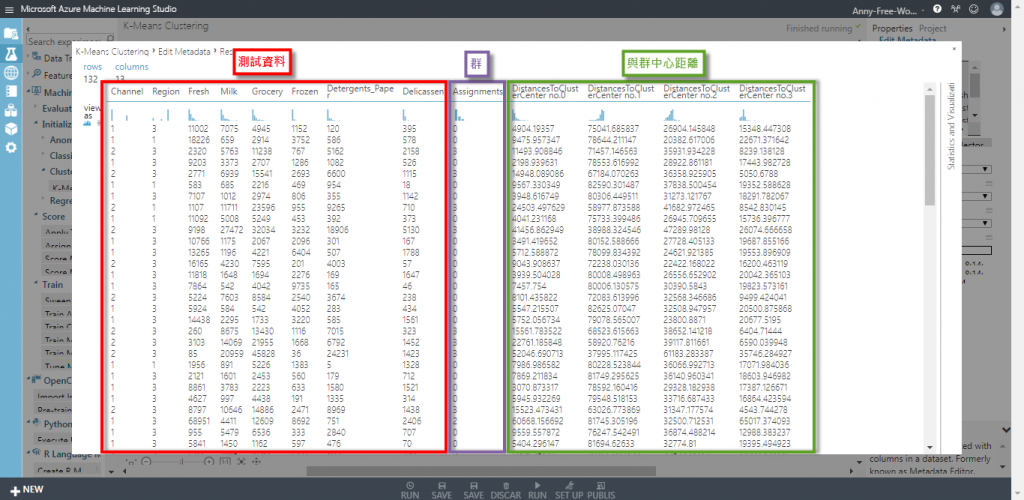1024x500 pixels.
Task: Collapse the Score tree group
Action: click(37, 216)
